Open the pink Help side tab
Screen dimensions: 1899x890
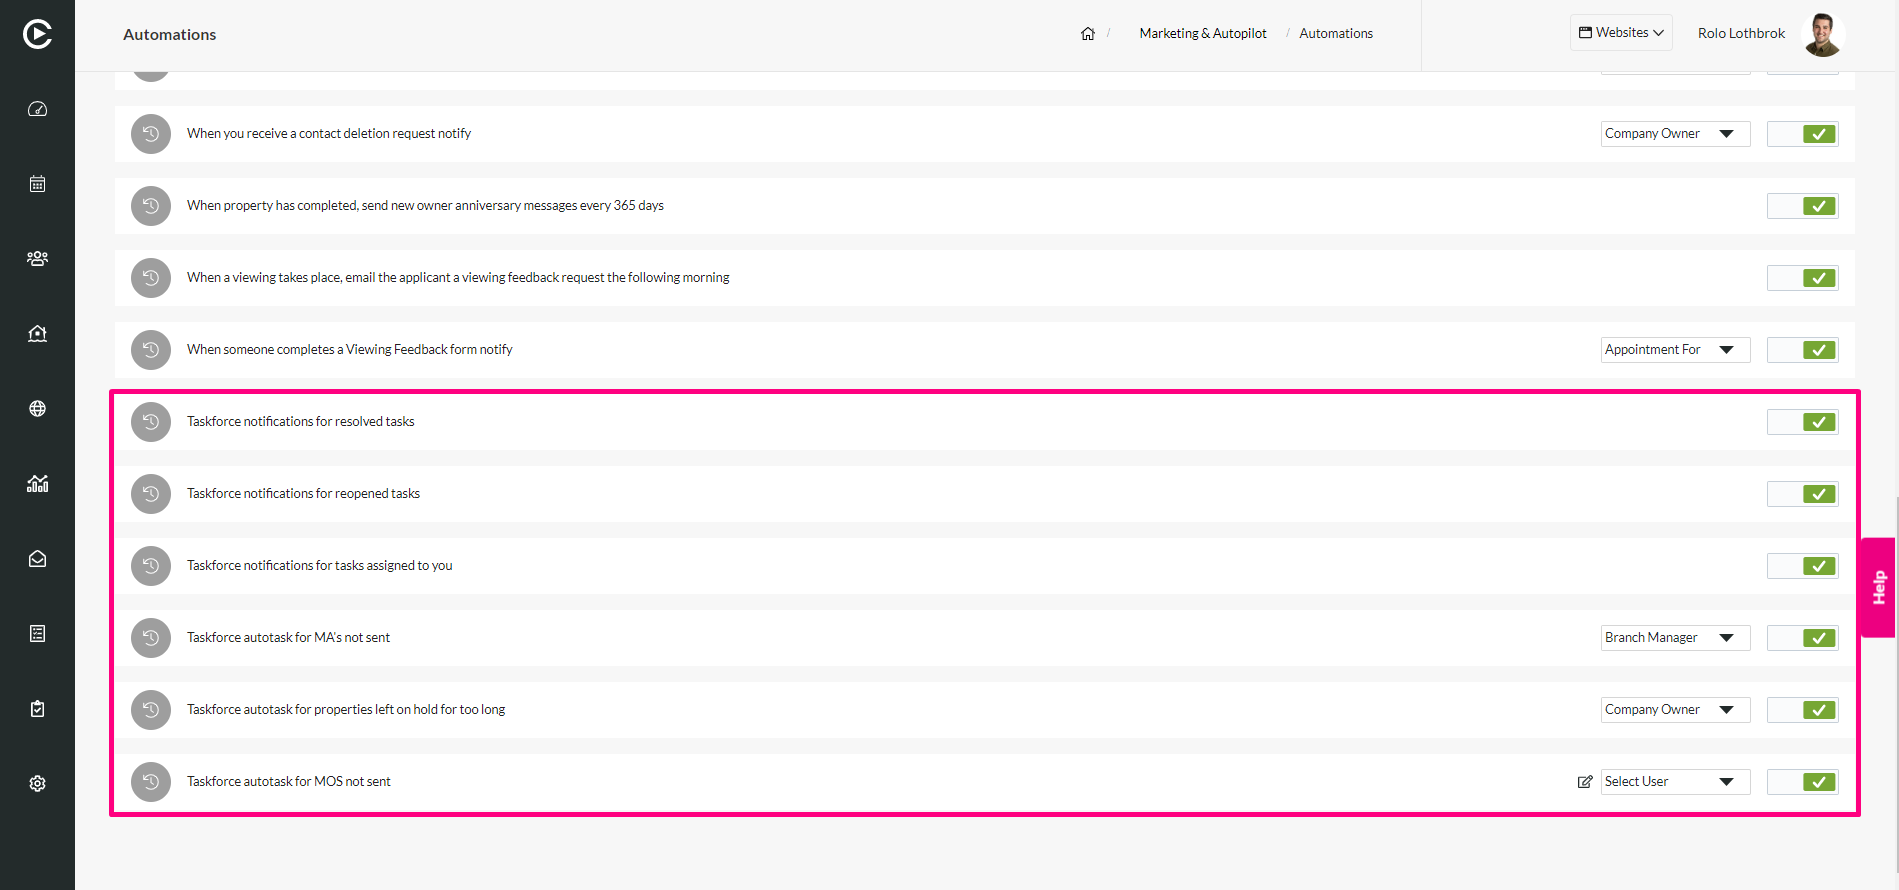click(x=1878, y=588)
